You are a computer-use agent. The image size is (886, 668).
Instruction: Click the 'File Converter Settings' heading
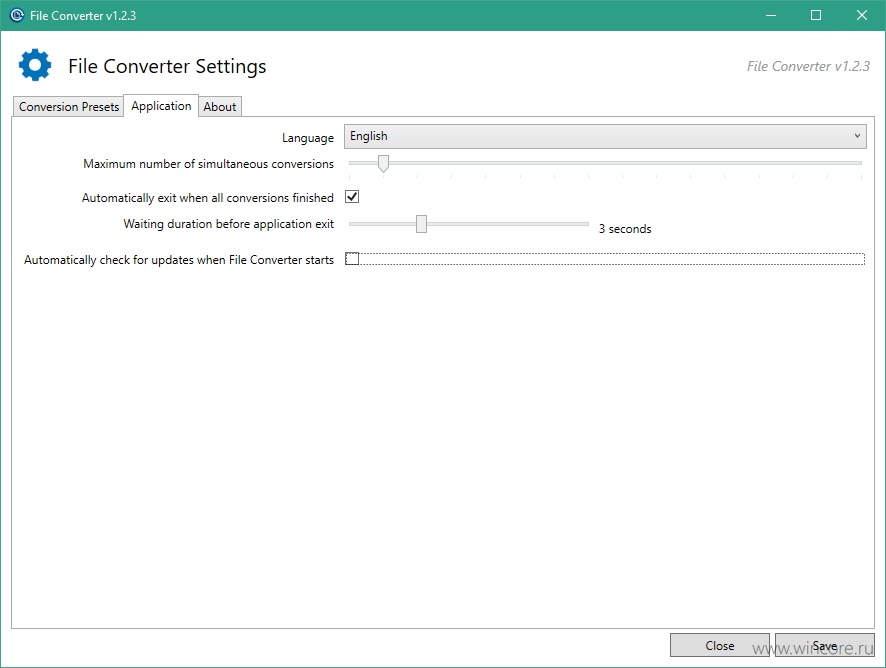tap(167, 66)
